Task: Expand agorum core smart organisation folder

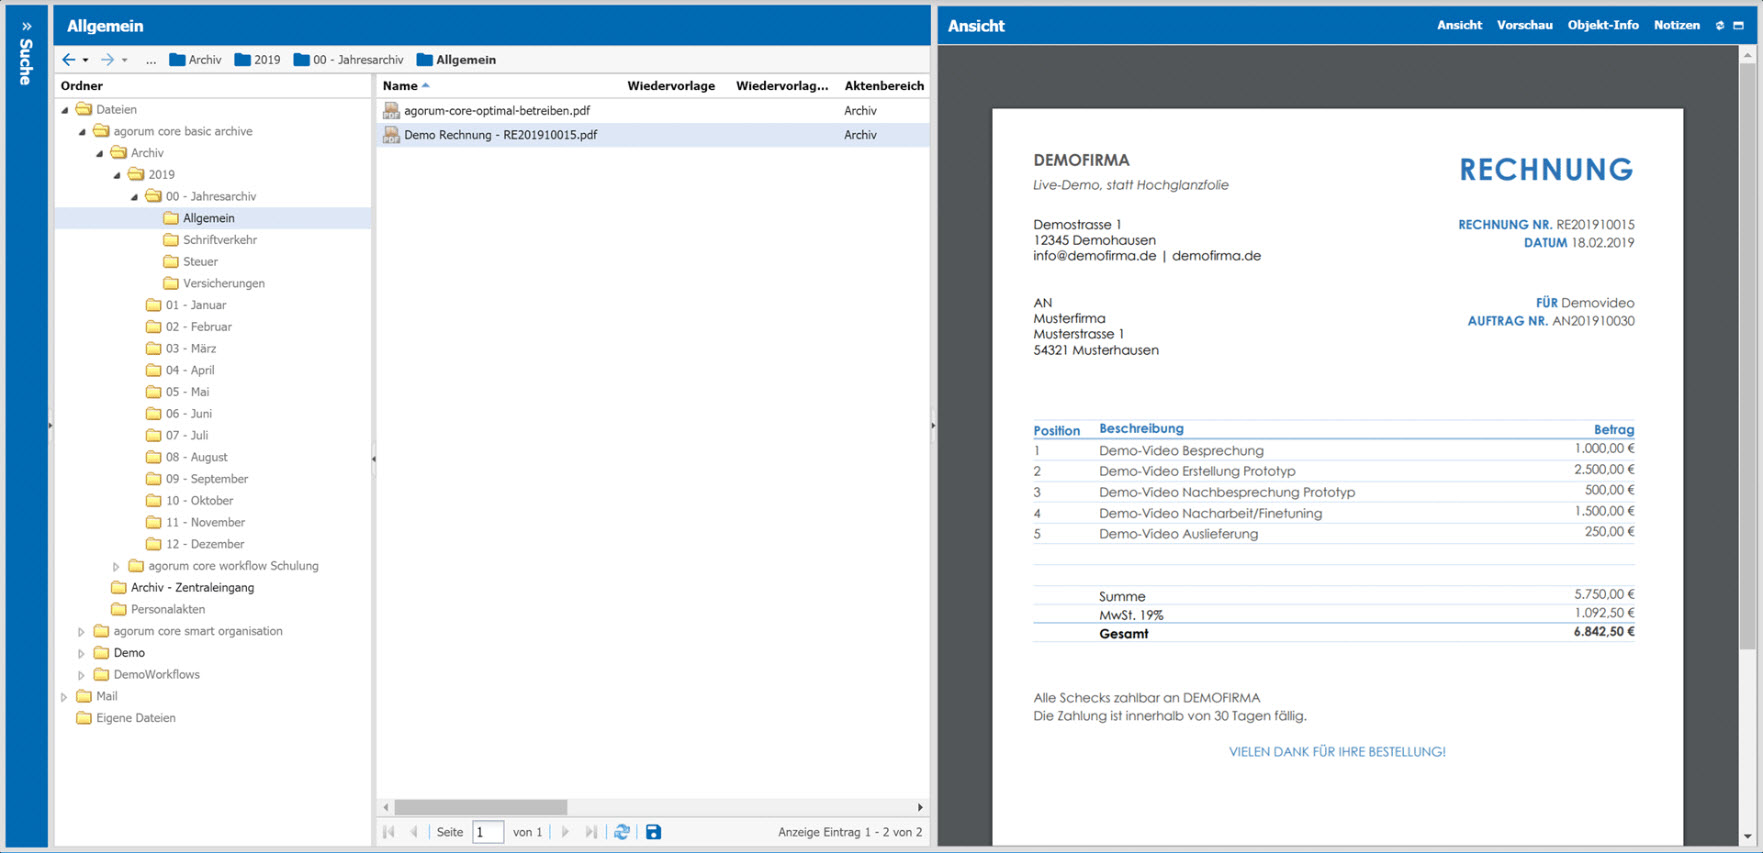Action: [82, 632]
